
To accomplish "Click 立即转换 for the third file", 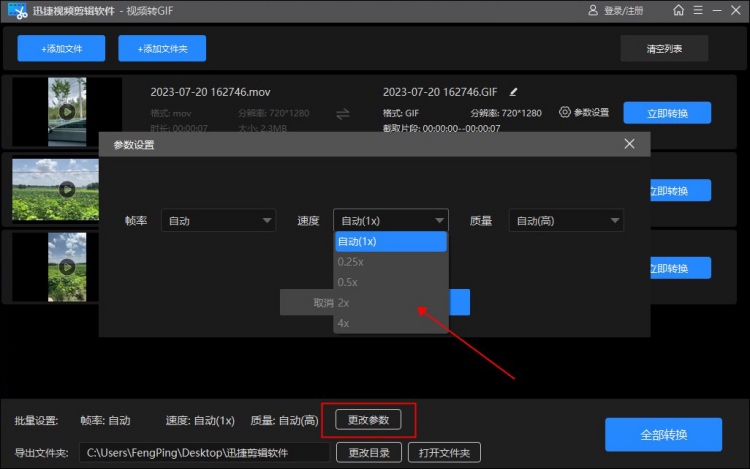I will pos(680,268).
